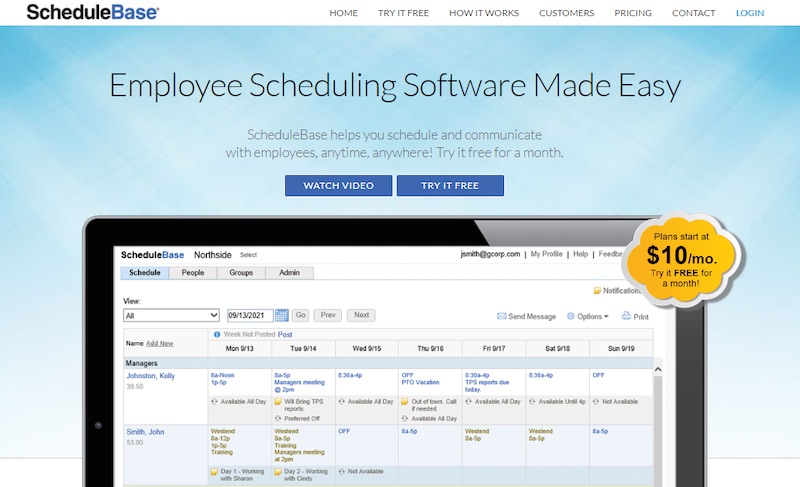800x487 pixels.
Task: Click John's Monday Westend Training shift
Action: pos(222,442)
